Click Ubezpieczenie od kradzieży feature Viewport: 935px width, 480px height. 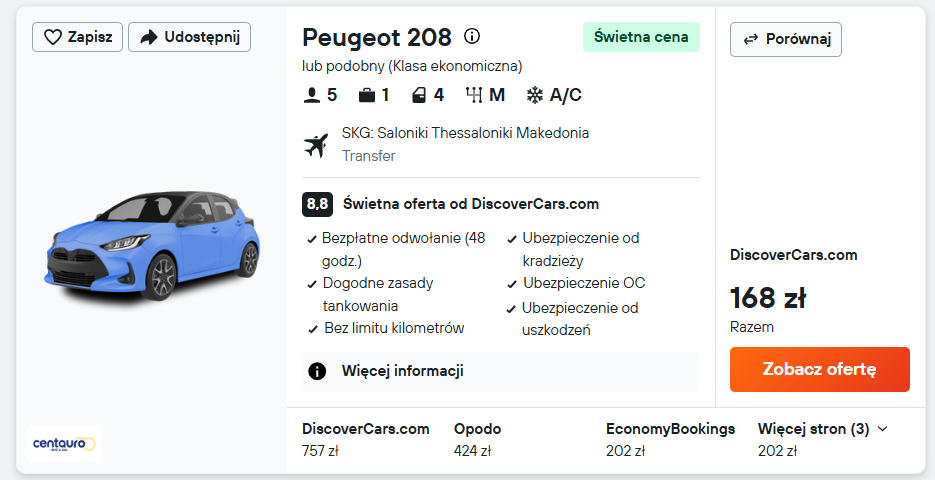point(581,249)
